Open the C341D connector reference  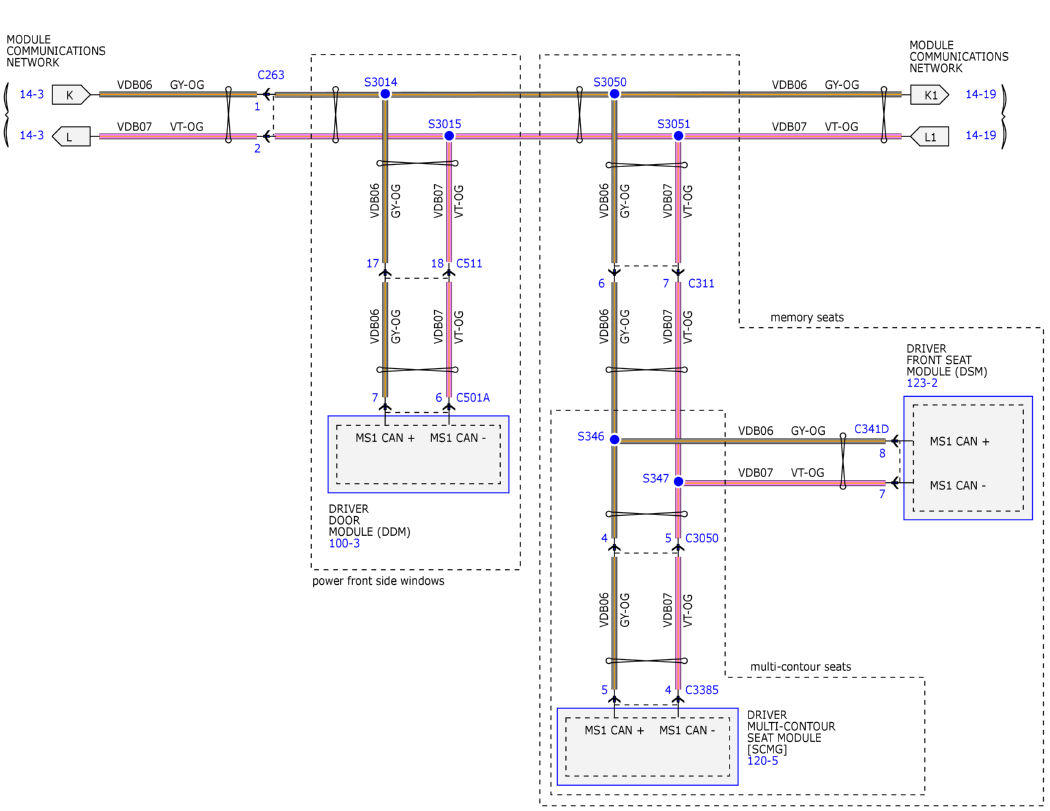tap(871, 429)
